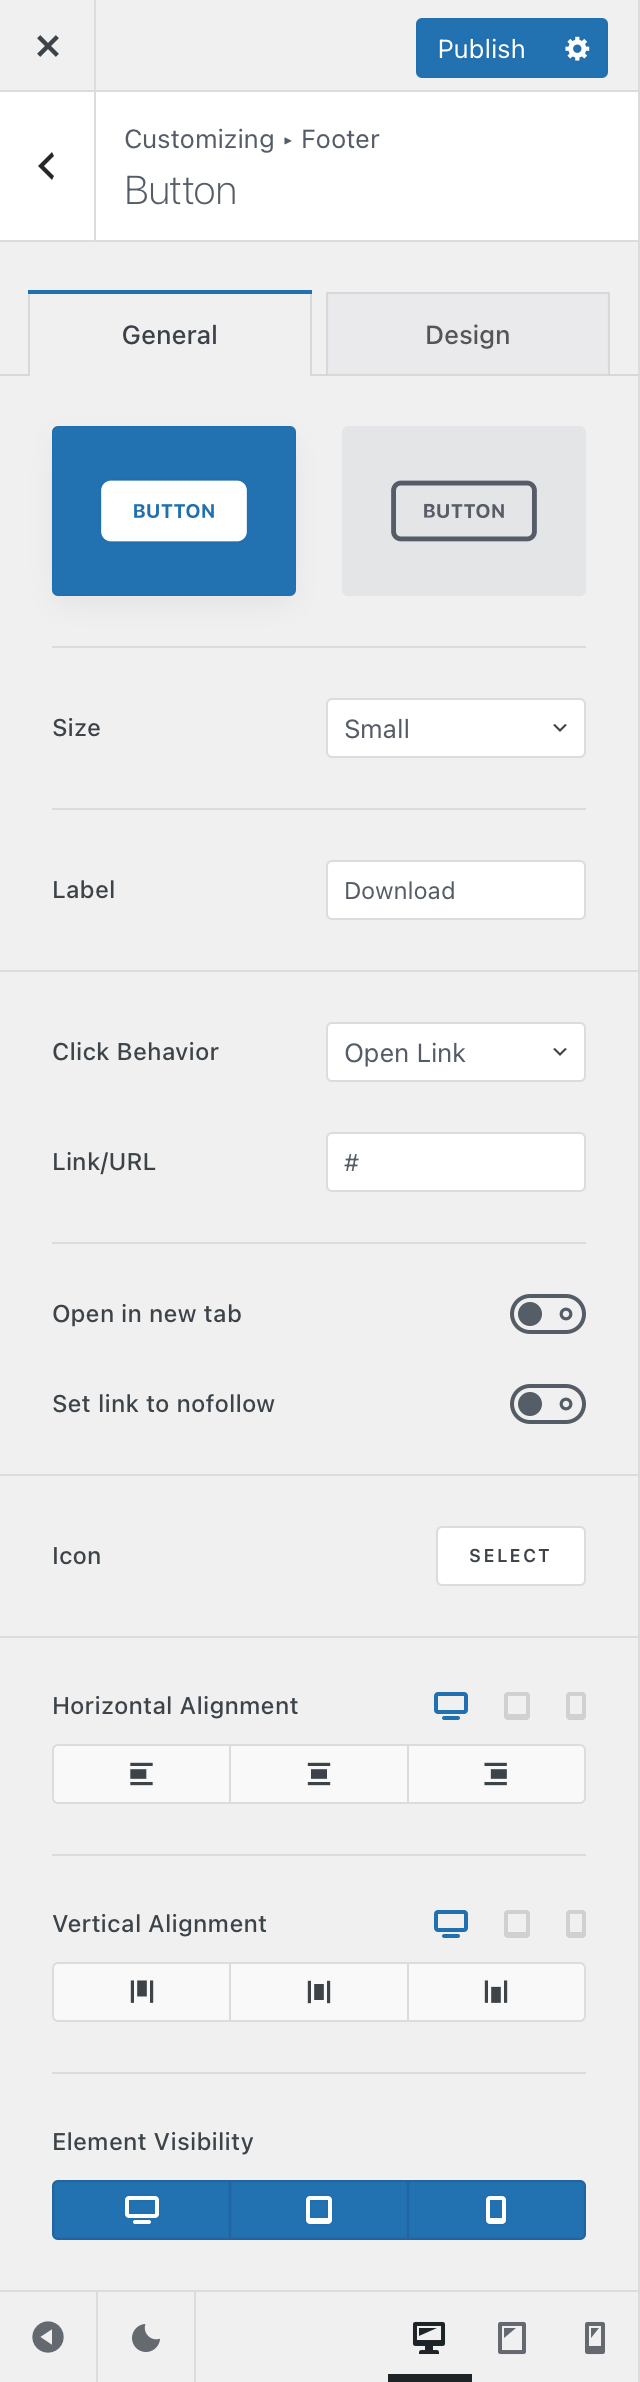Toggle desktop visibility in Element Visibility

(x=141, y=2210)
